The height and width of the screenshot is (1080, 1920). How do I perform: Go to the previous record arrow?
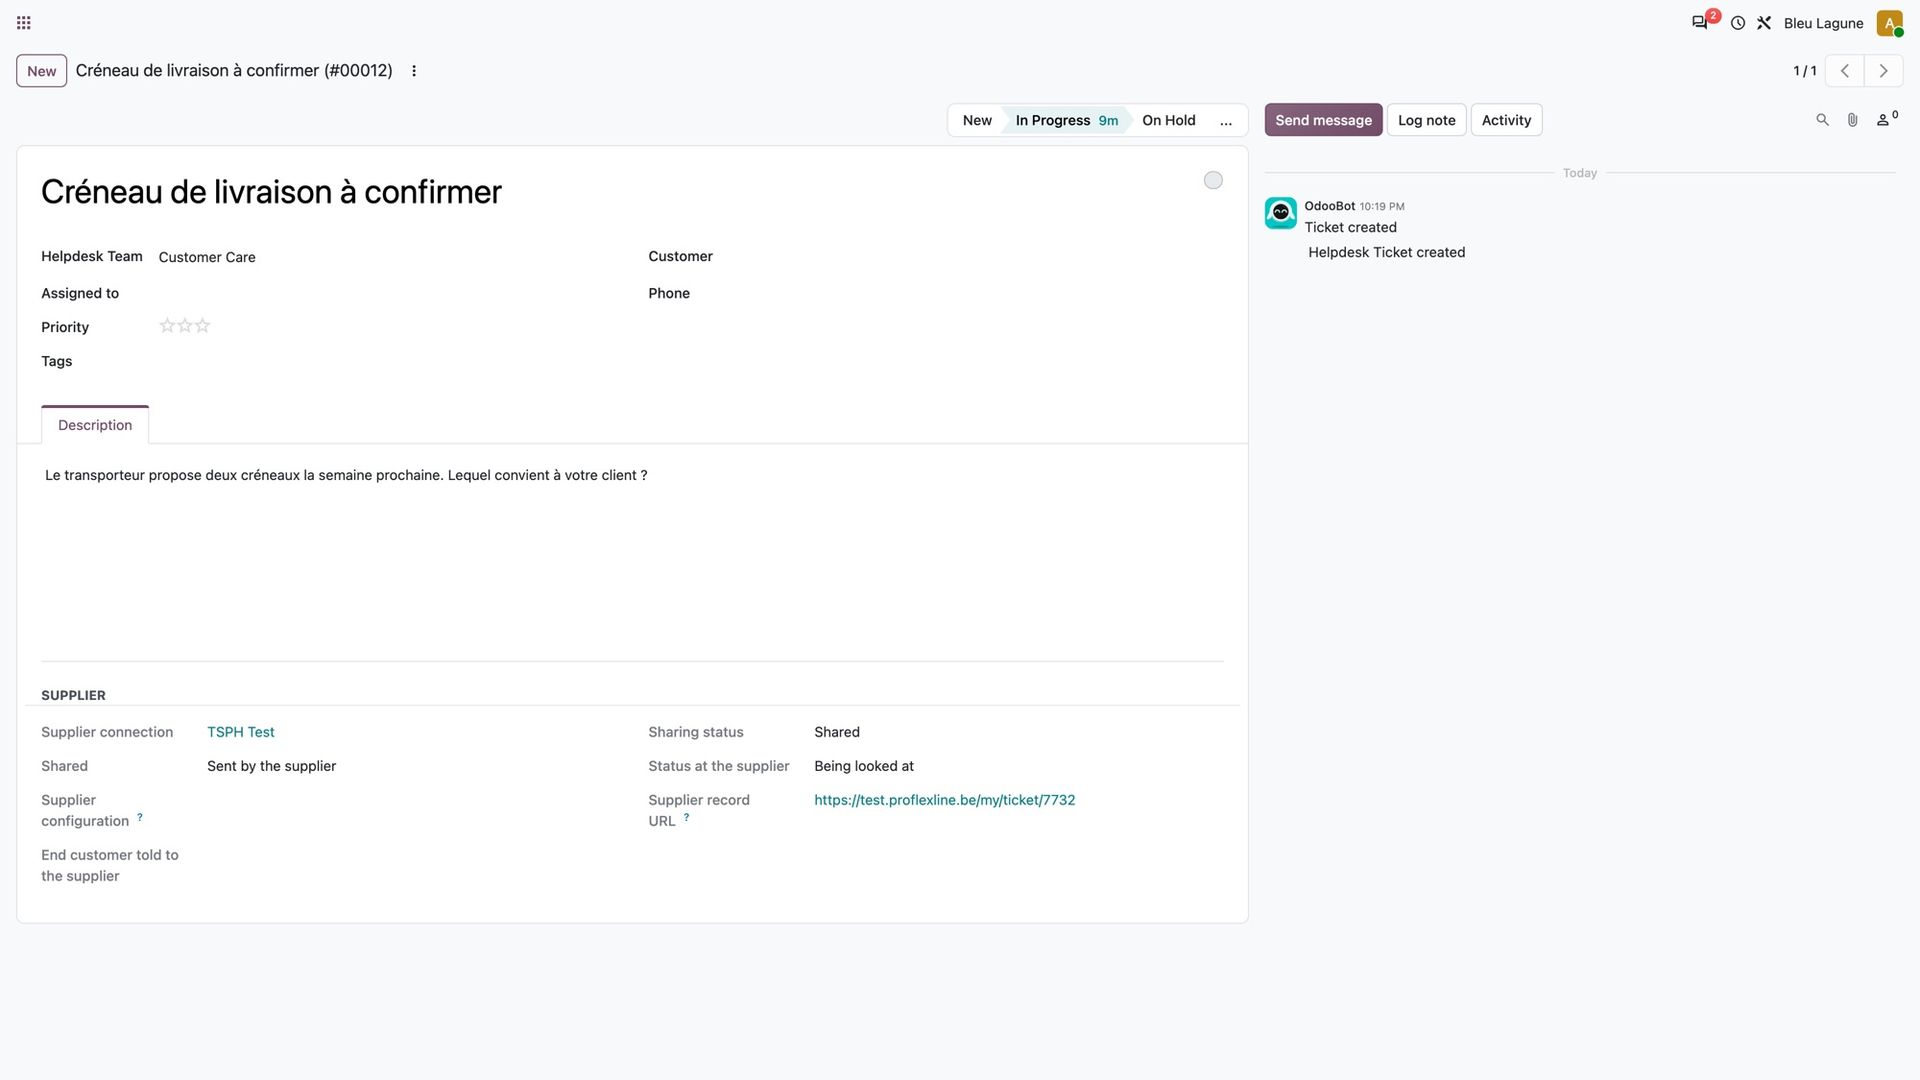1845,71
